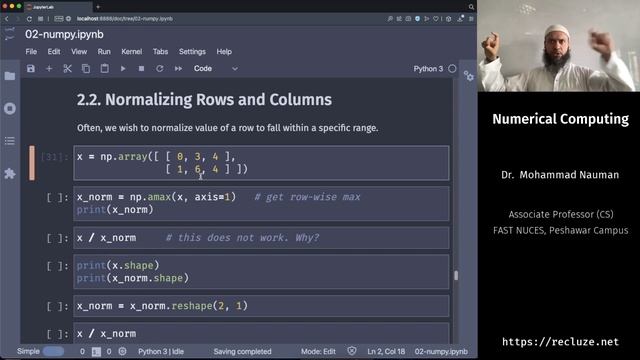640x360 pixels.
Task: Select the blue collapser bar of the active cell
Action: pos(32,163)
